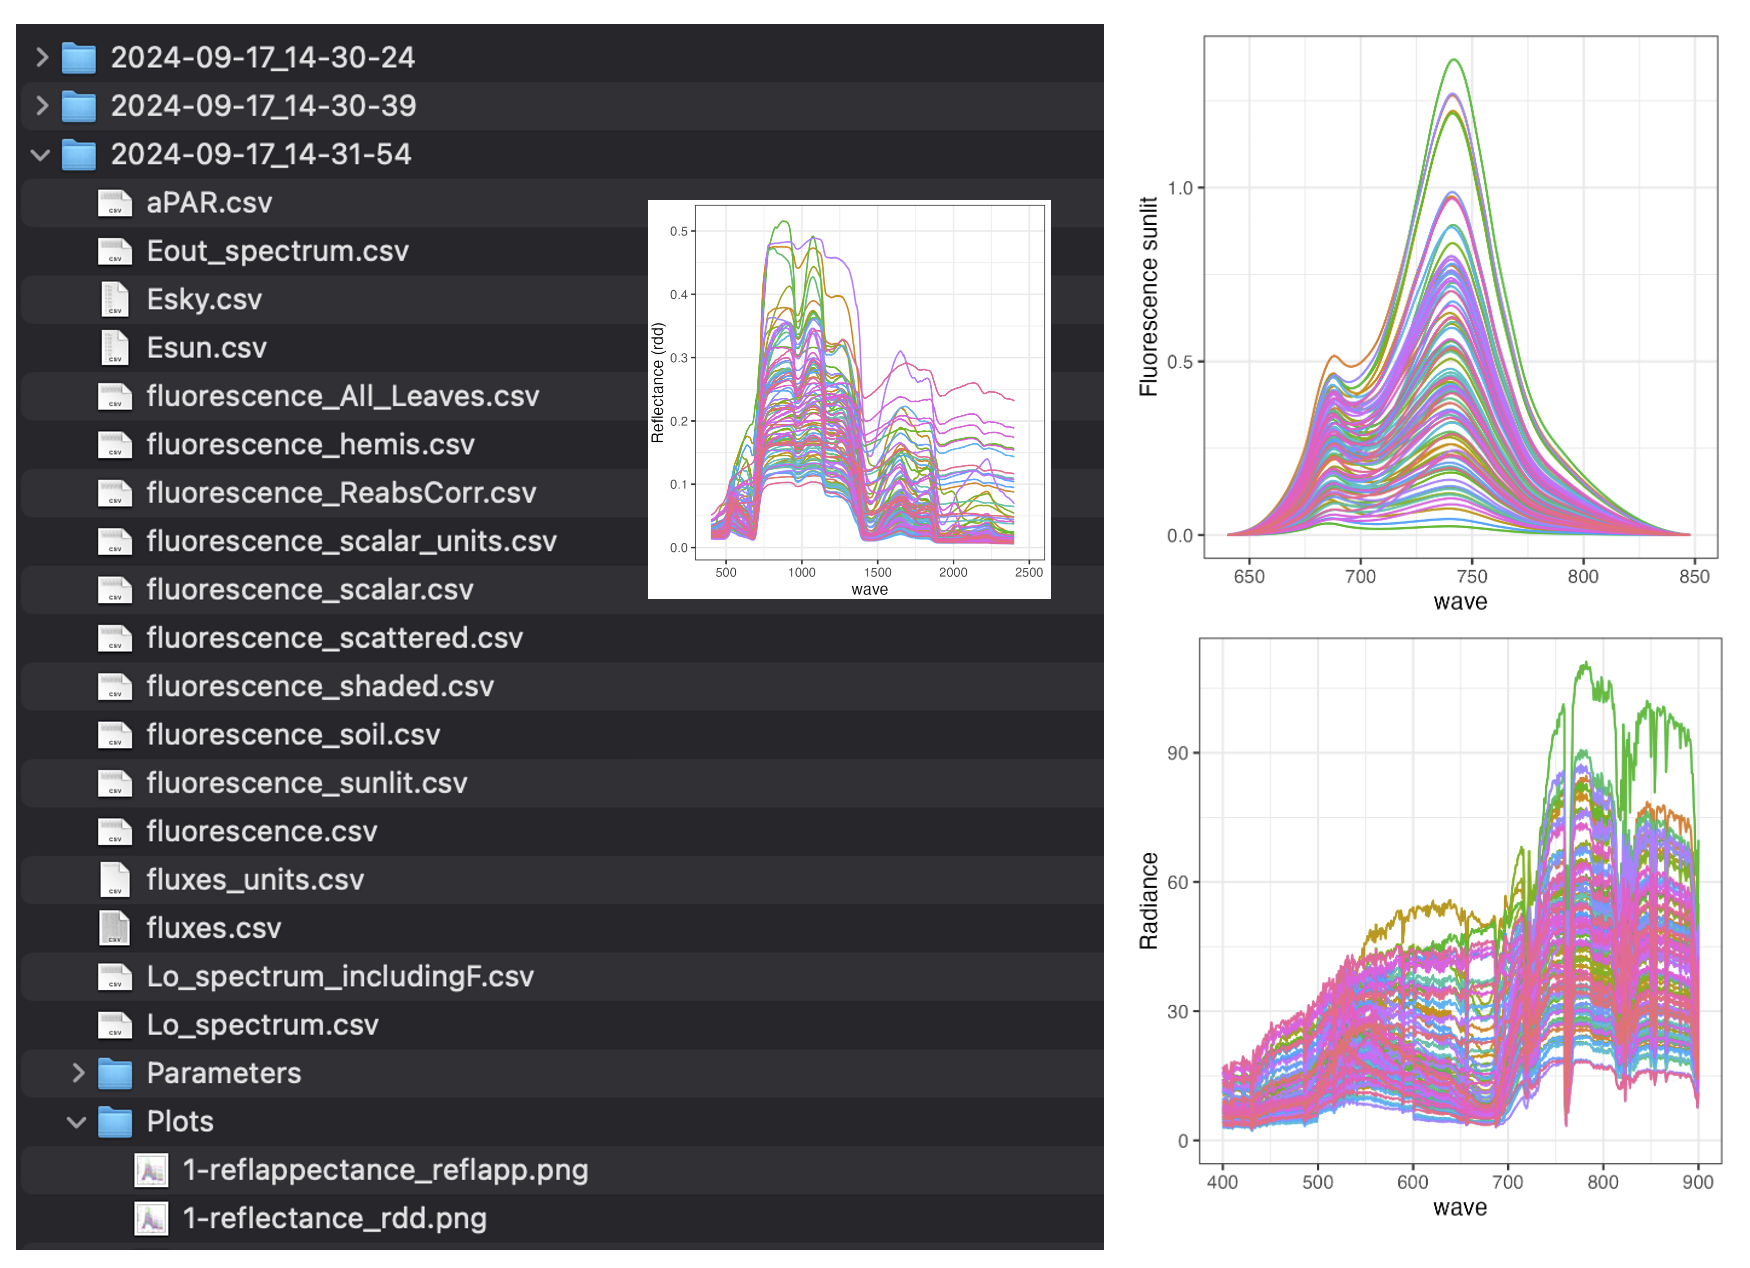Image resolution: width=1750 pixels, height=1268 pixels.
Task: Click the Reflectance (rdd) plot preview
Action: pos(849,399)
